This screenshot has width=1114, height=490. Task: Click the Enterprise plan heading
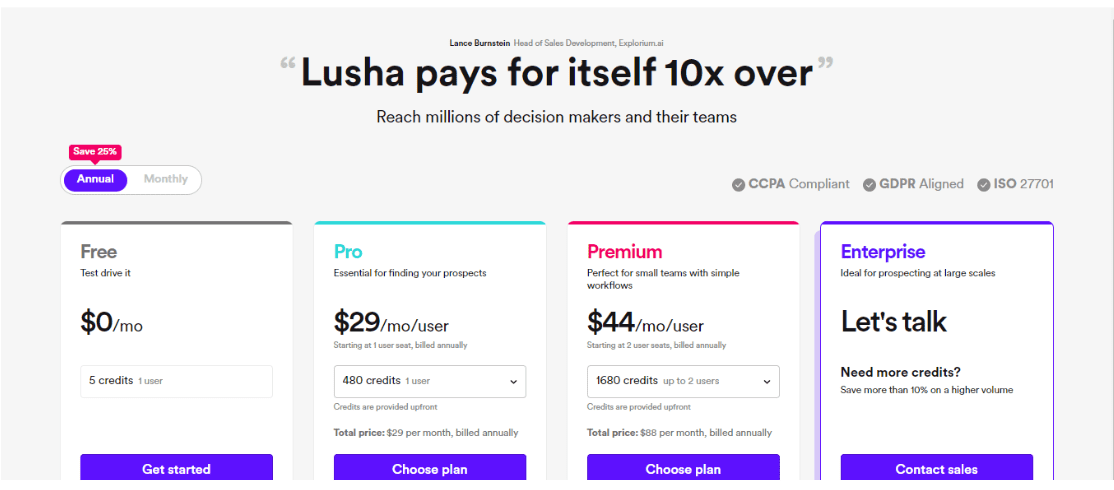(x=883, y=252)
